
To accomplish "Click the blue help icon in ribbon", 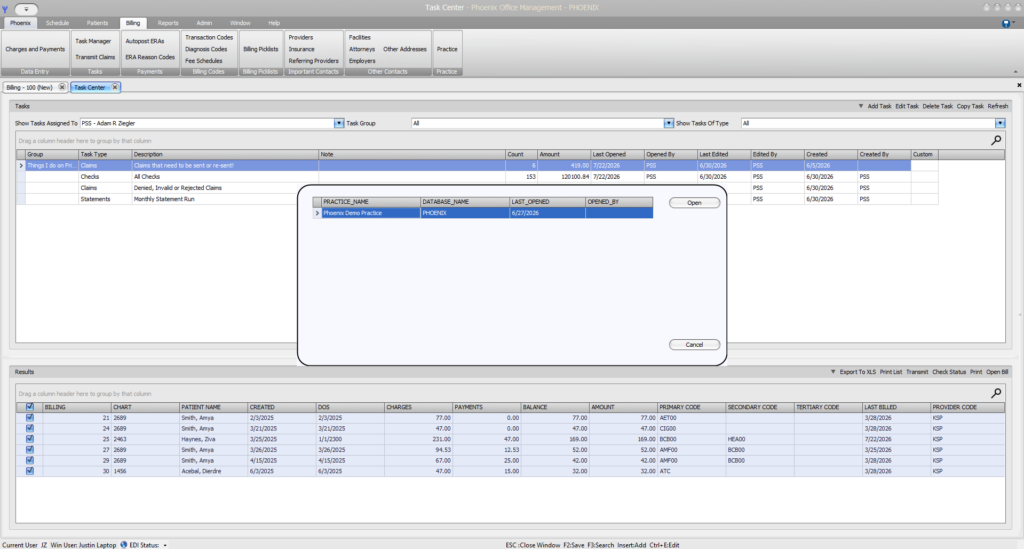I will (x=1006, y=24).
